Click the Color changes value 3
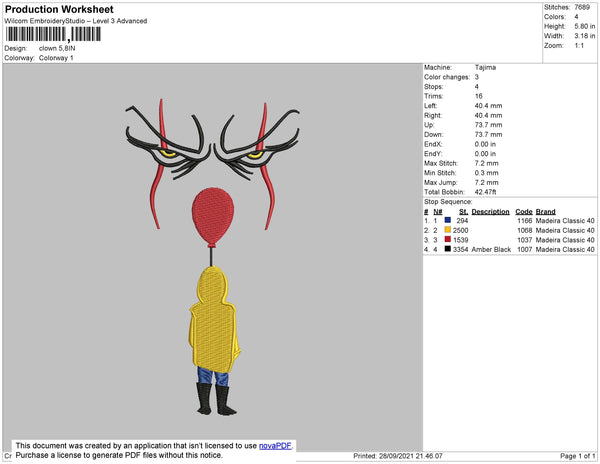Viewport: 600px width, 464px height. point(477,77)
